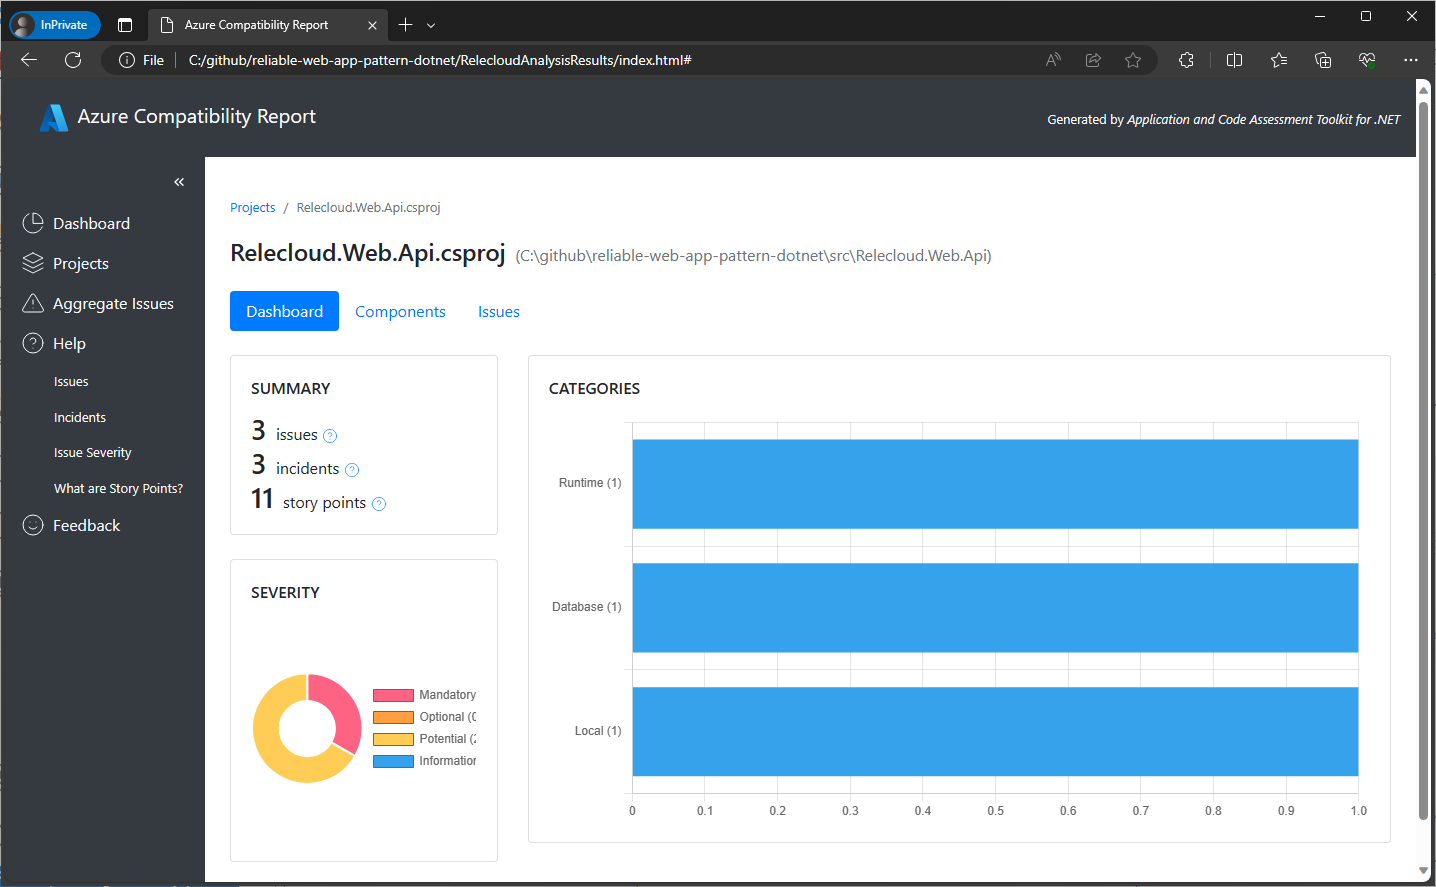Open the tooltip next to the issues count
The image size is (1436, 887).
click(x=331, y=435)
